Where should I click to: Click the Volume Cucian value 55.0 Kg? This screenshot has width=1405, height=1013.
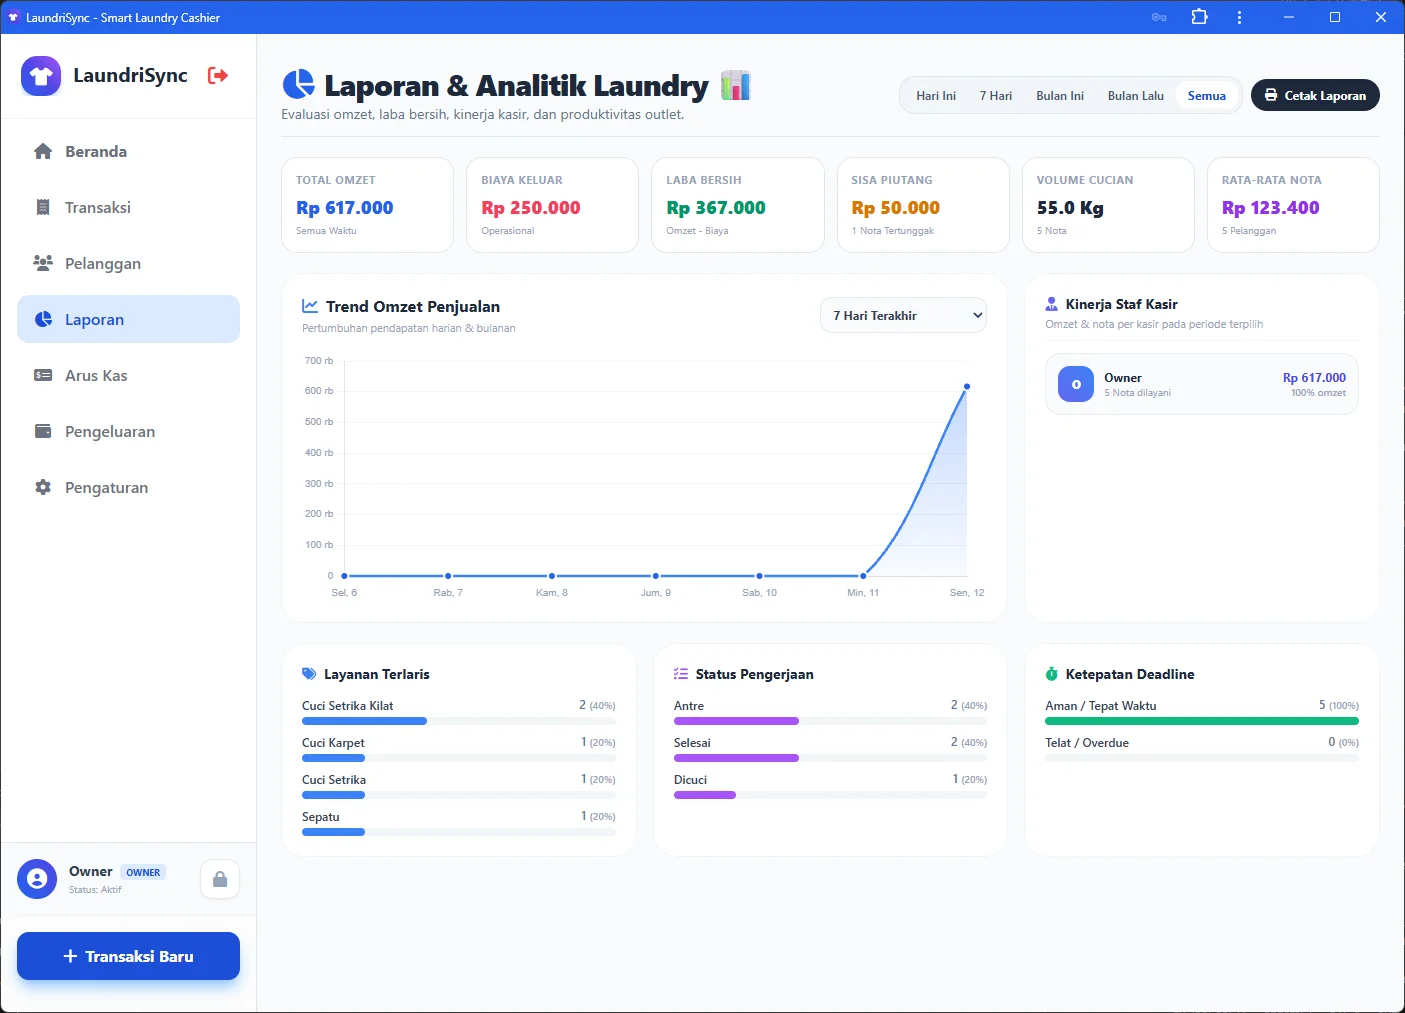pyautogui.click(x=1070, y=208)
